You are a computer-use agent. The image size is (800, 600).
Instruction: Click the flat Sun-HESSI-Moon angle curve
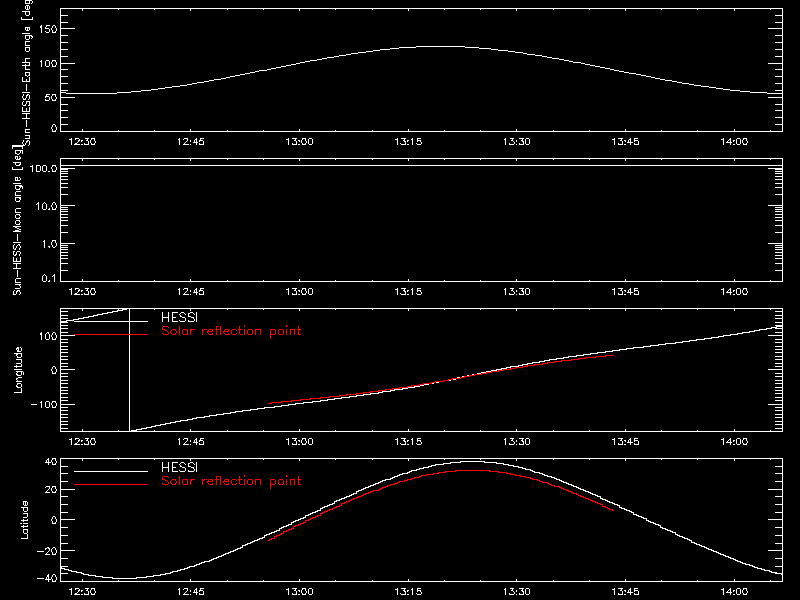point(421,166)
